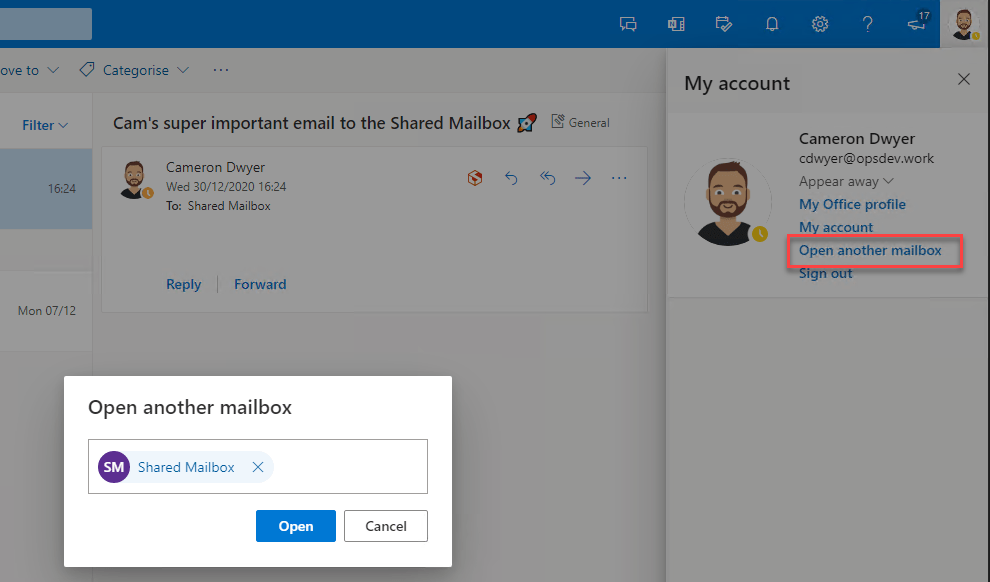
Task: Expand the Filter dropdown
Action: click(45, 125)
